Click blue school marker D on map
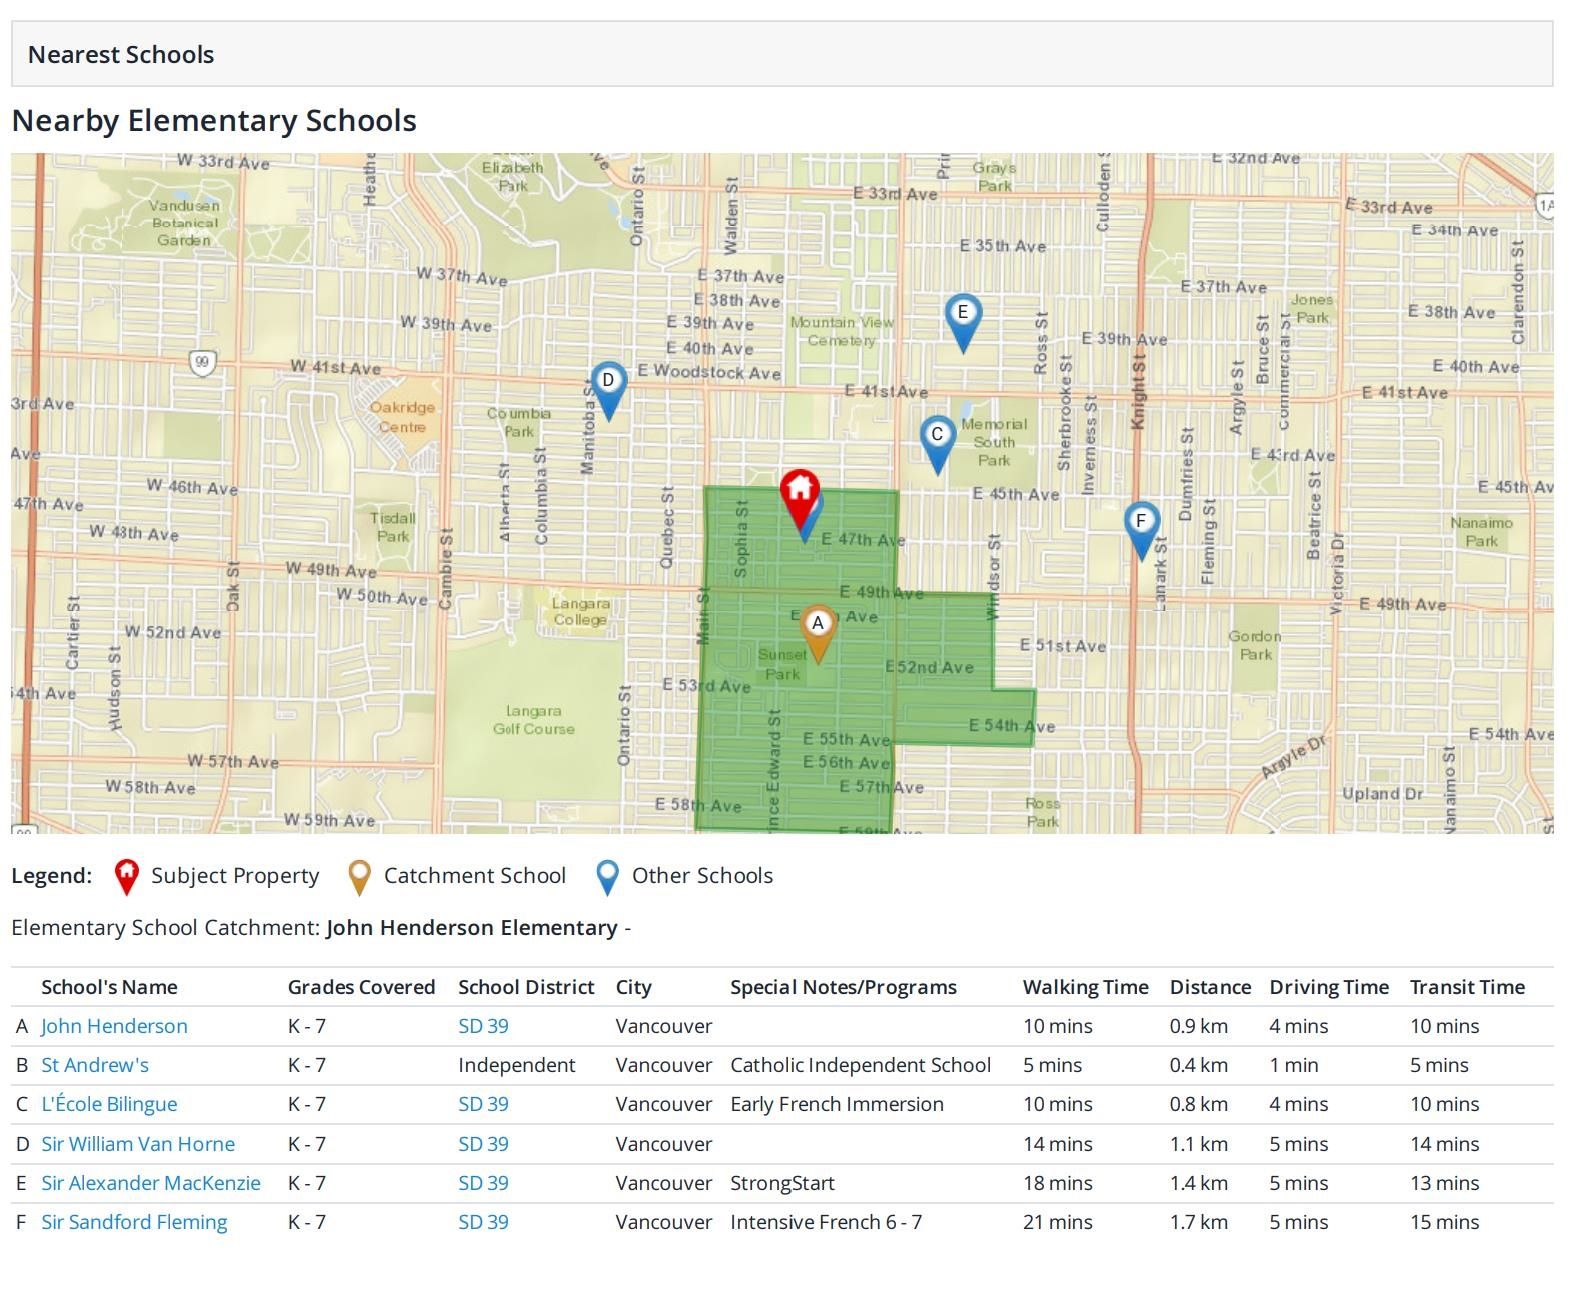1576x1294 pixels. [608, 389]
